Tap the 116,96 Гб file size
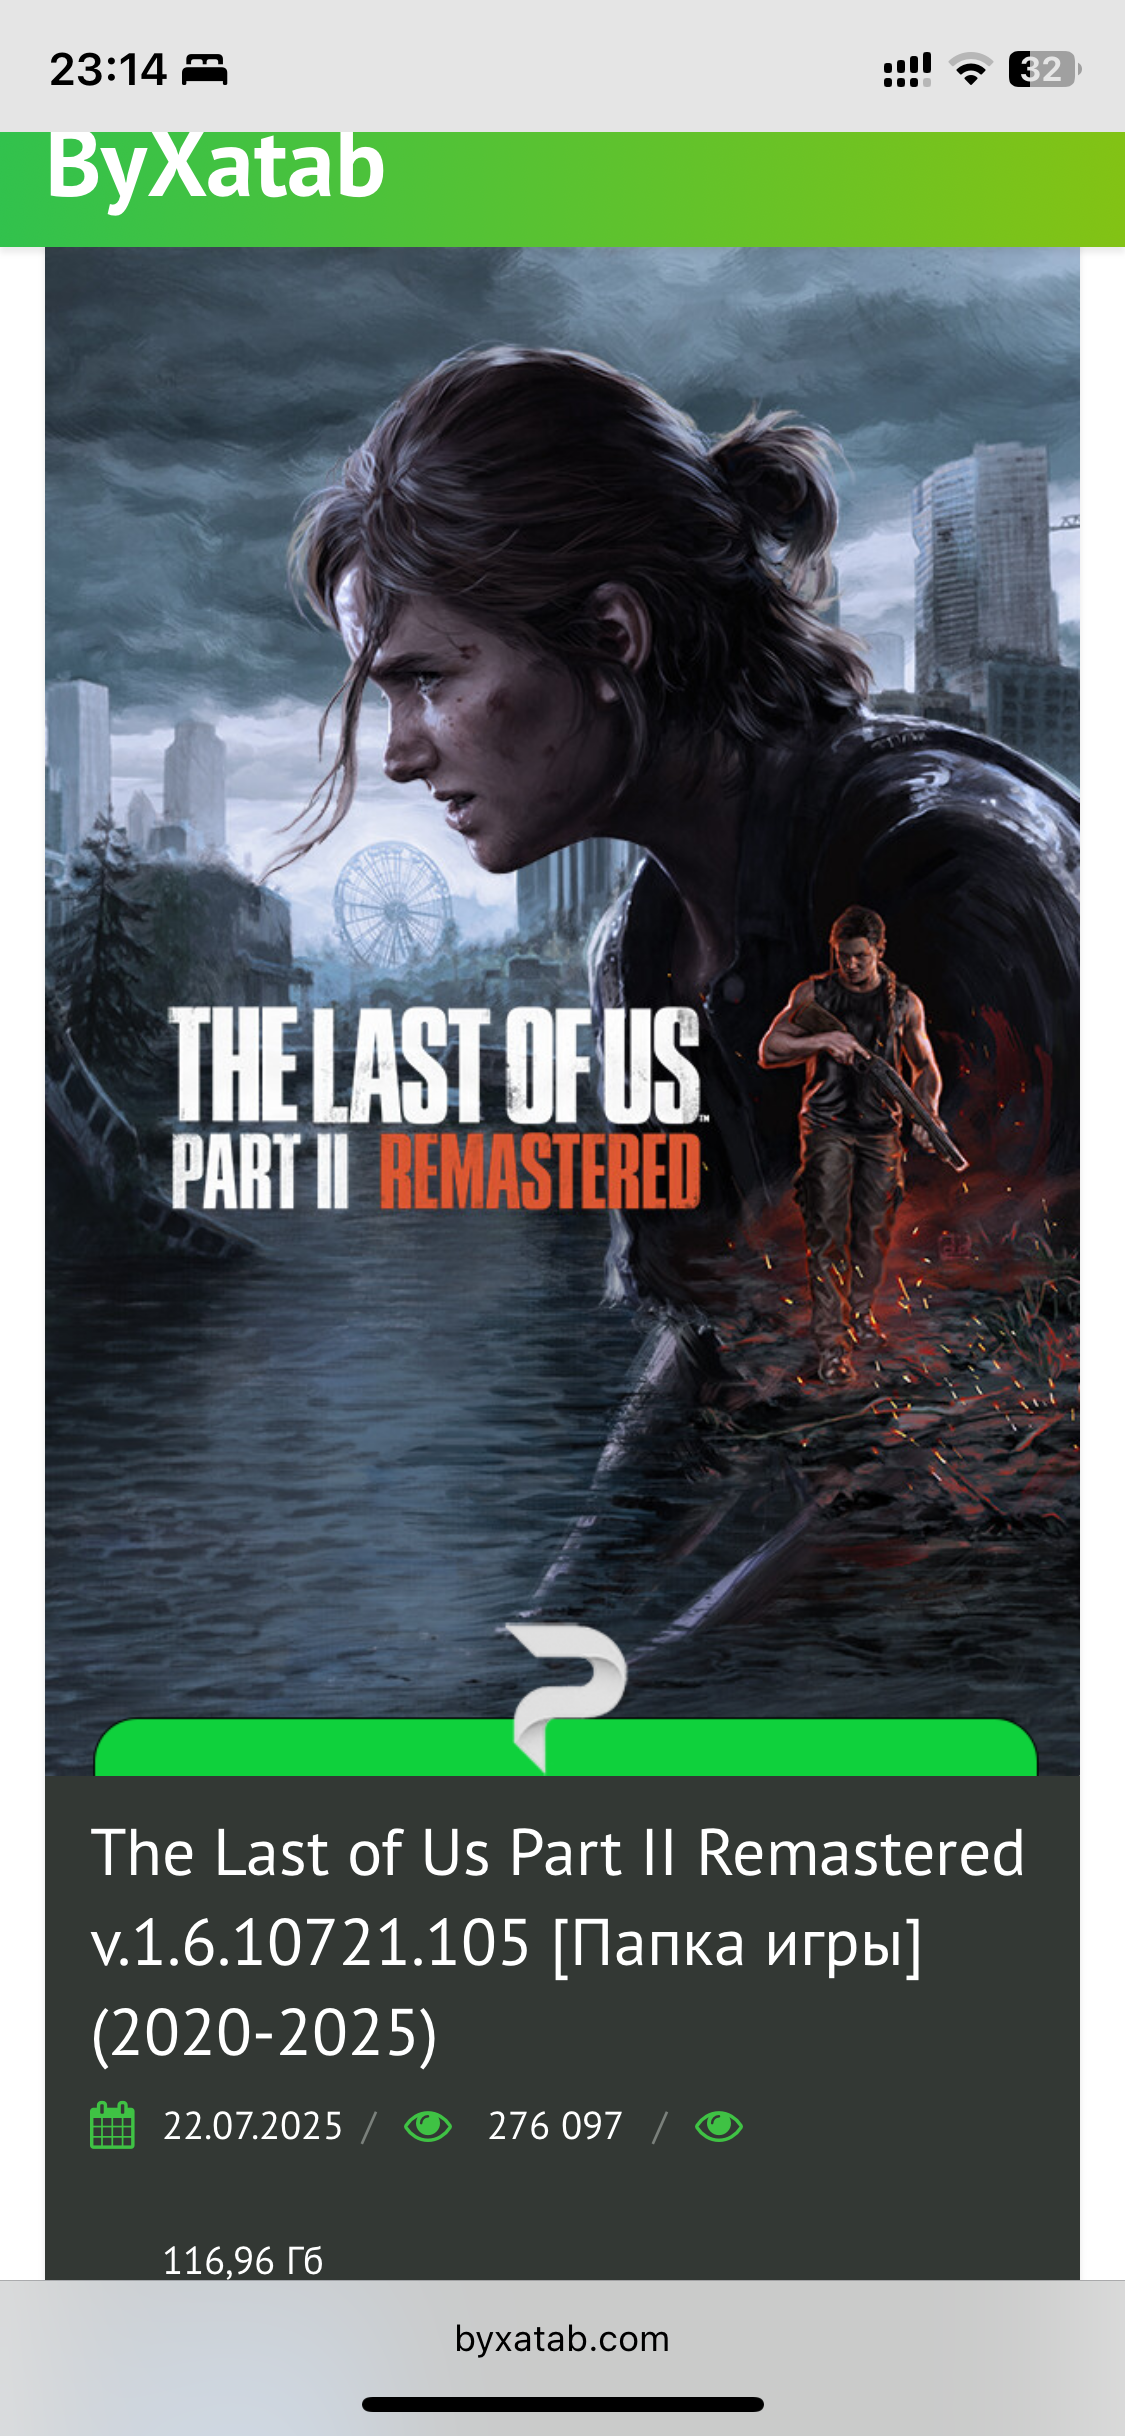Image resolution: width=1125 pixels, height=2436 pixels. (x=243, y=2261)
